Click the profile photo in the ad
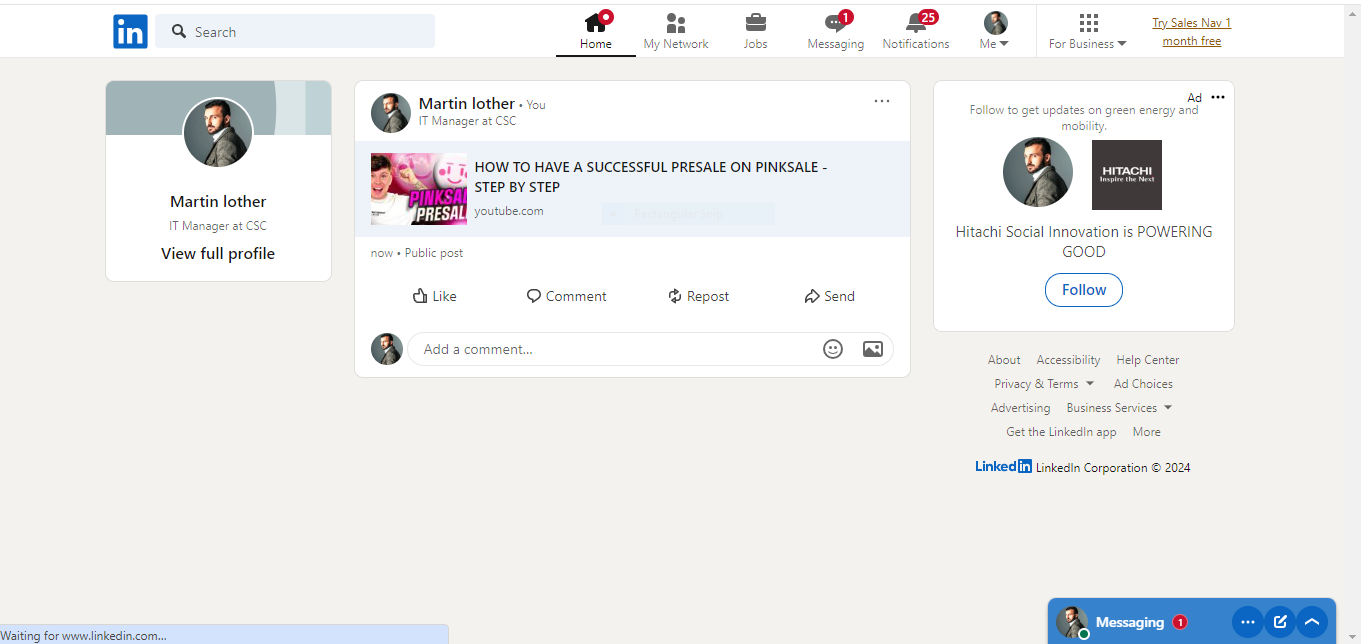The height and width of the screenshot is (644, 1361). 1038,172
